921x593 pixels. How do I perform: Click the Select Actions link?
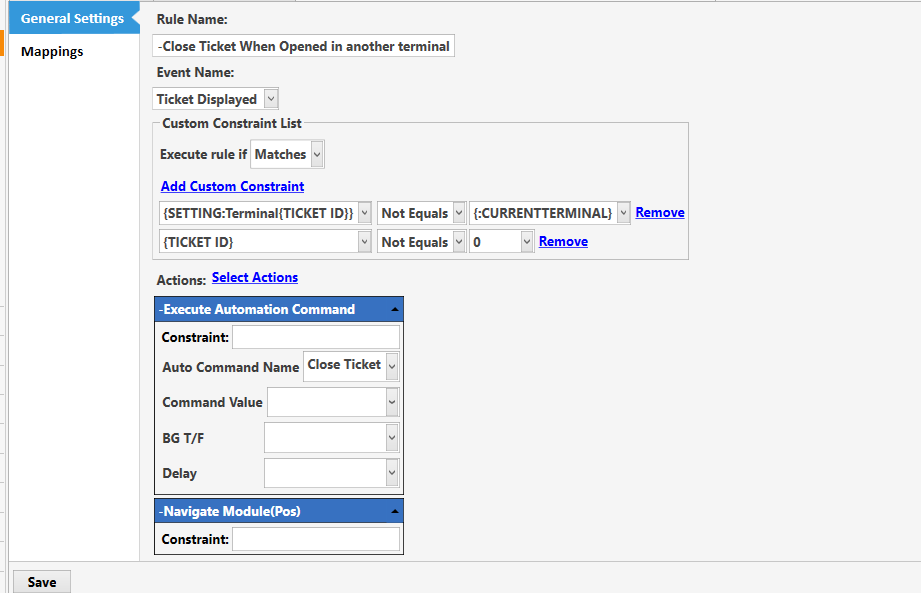(x=255, y=277)
